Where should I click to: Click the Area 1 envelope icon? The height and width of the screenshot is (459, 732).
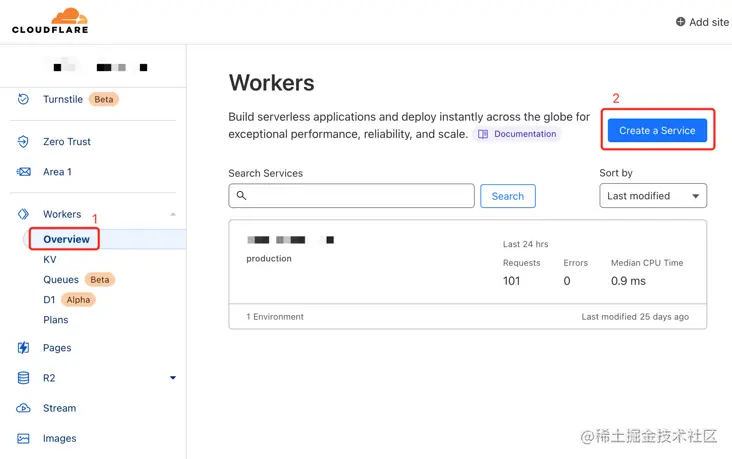tap(23, 172)
